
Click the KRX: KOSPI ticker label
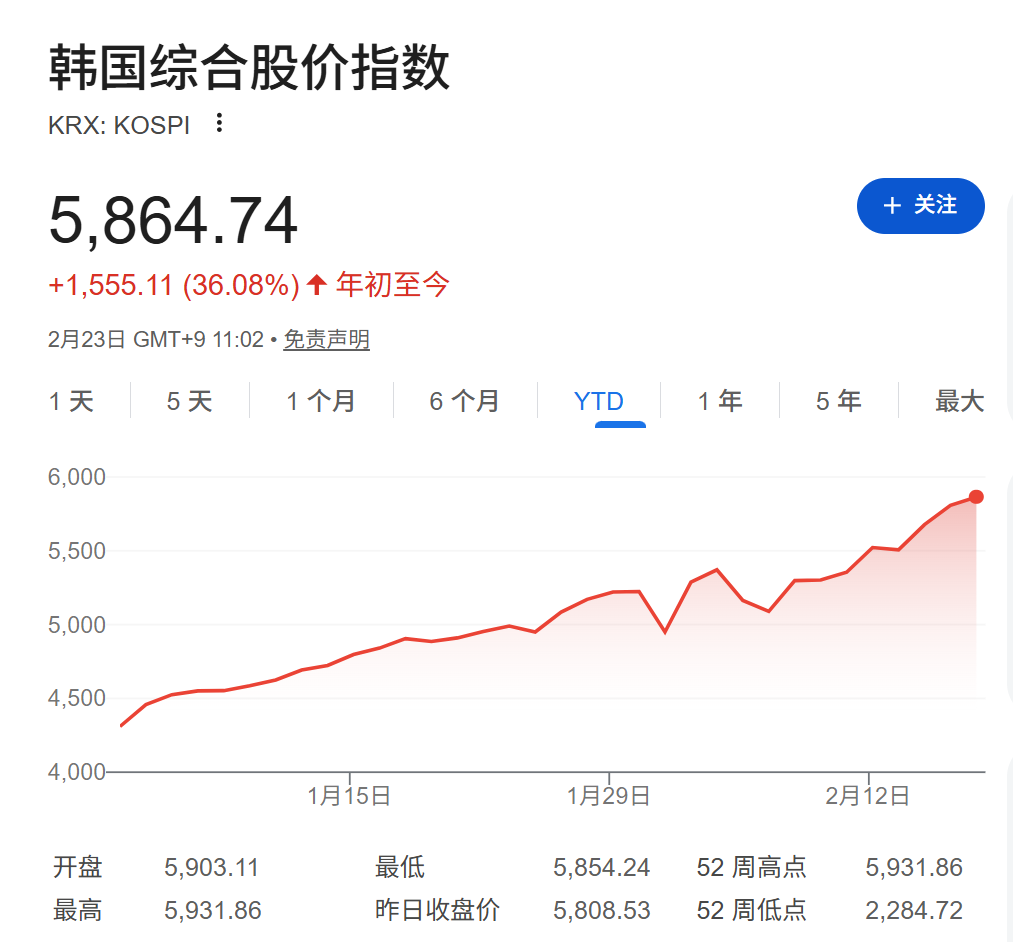120,122
